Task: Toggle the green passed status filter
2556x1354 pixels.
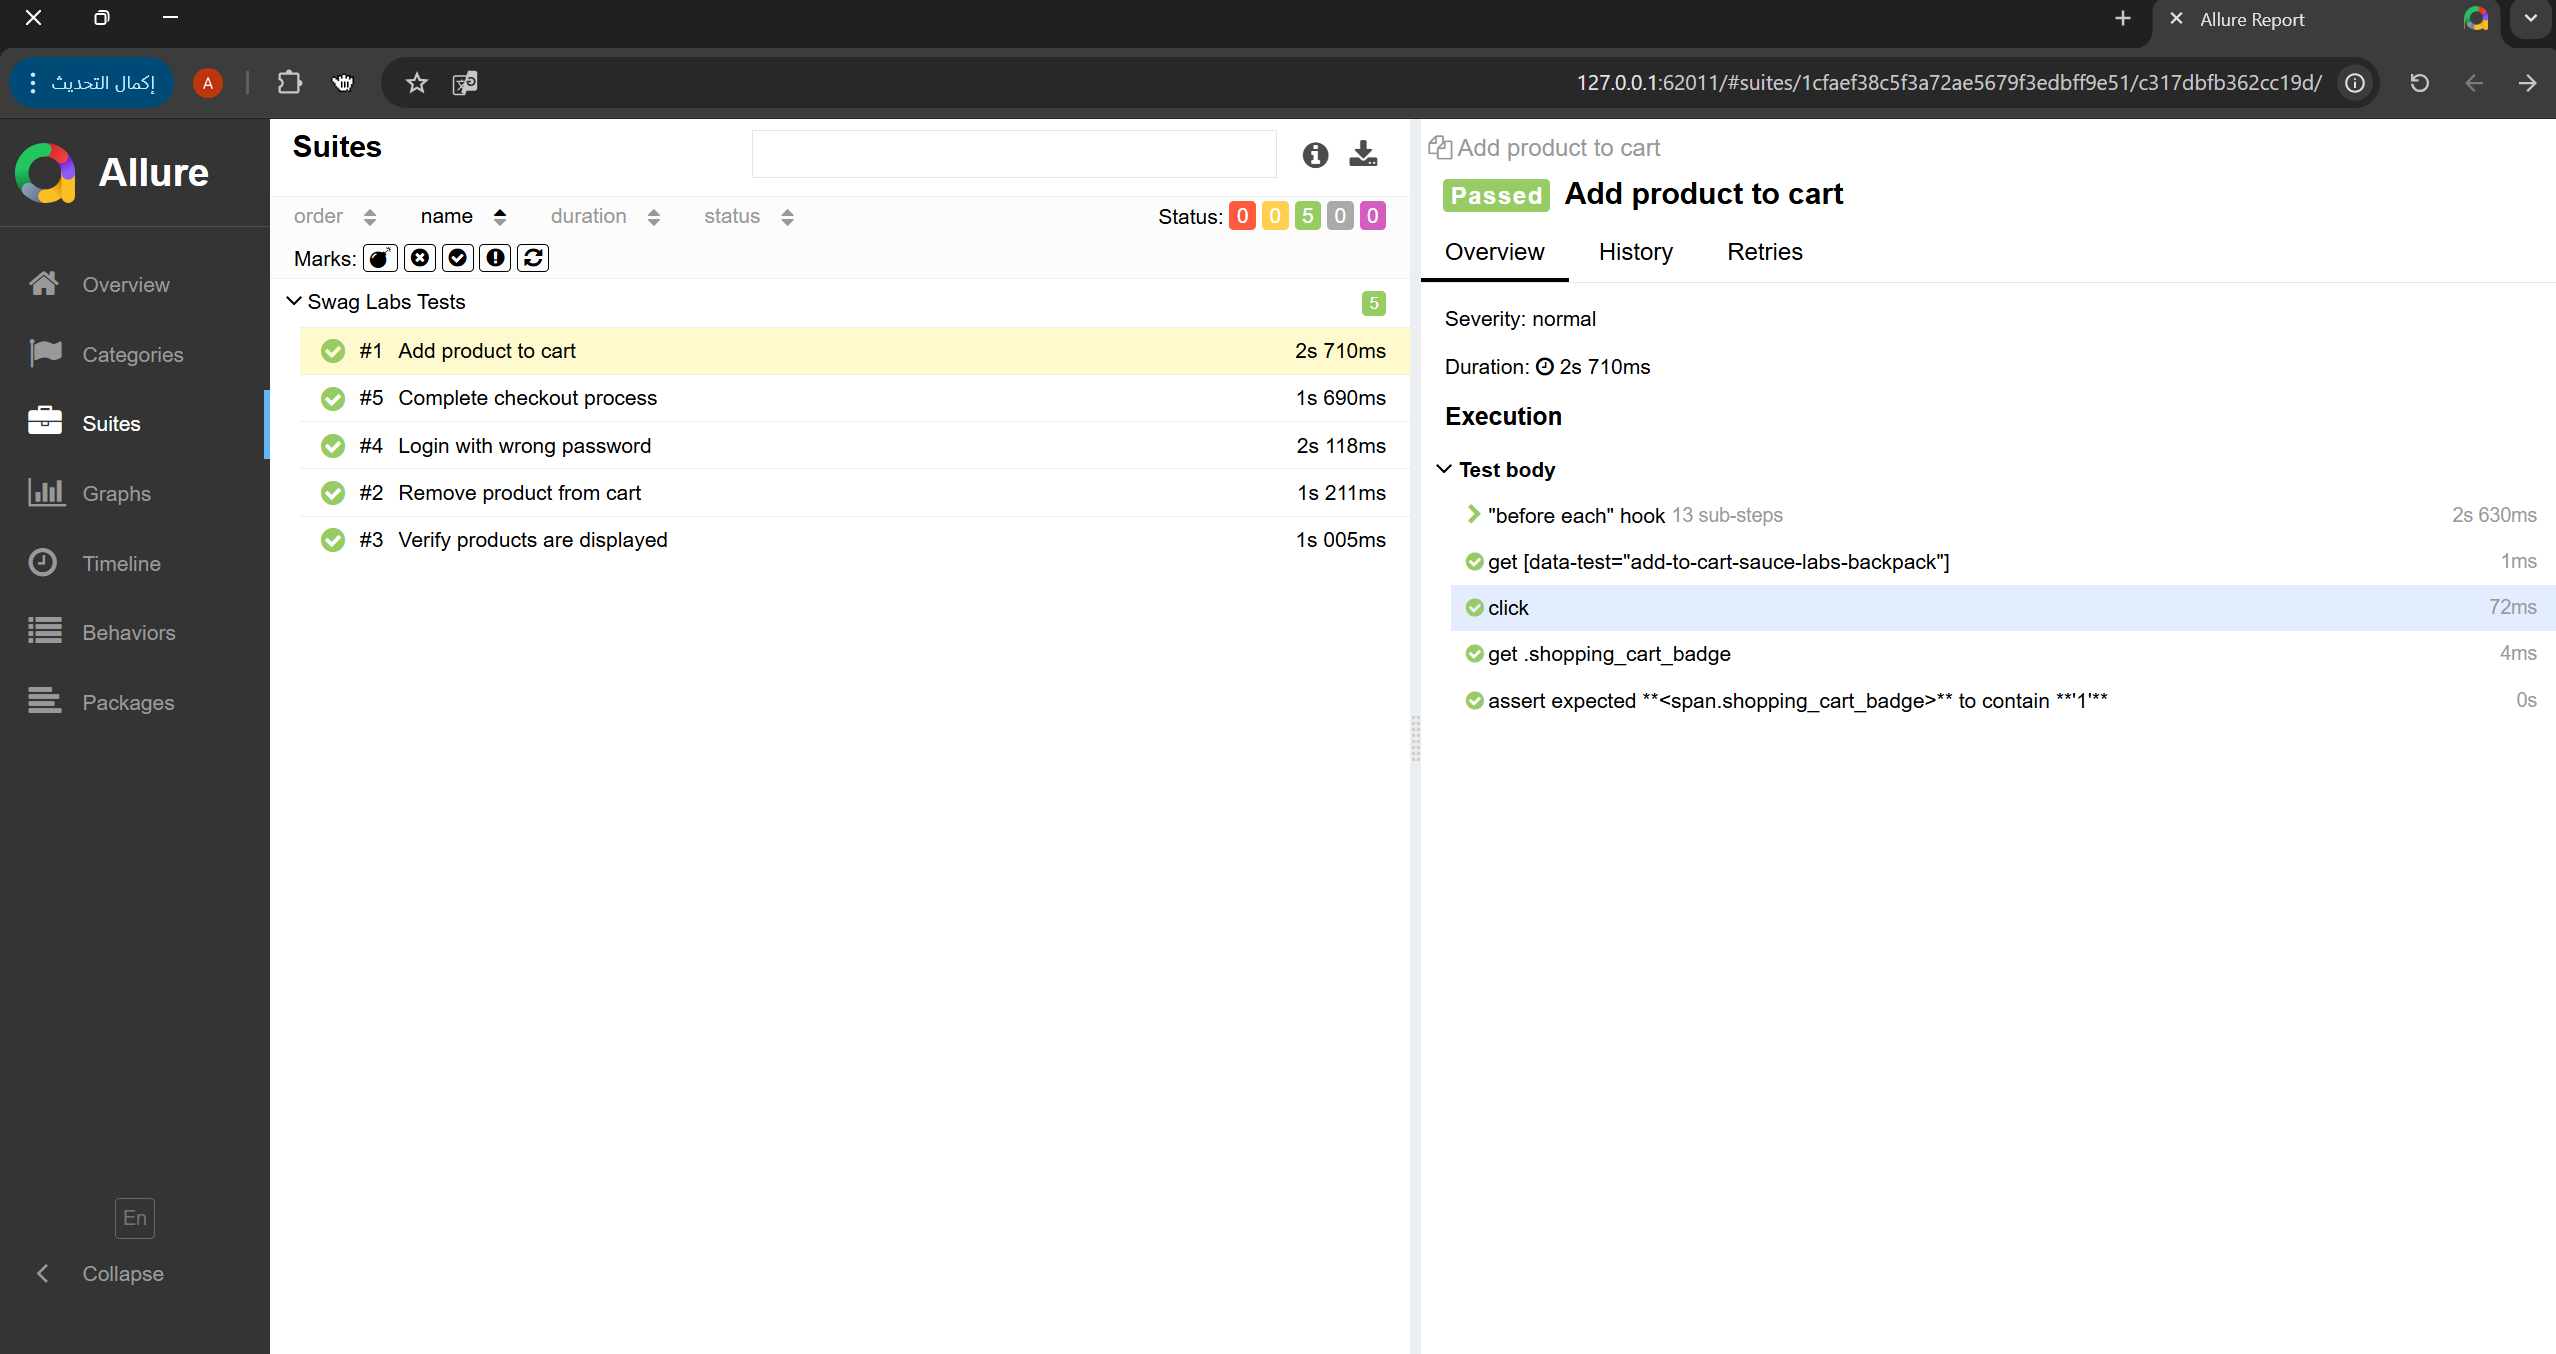Action: click(x=1307, y=216)
